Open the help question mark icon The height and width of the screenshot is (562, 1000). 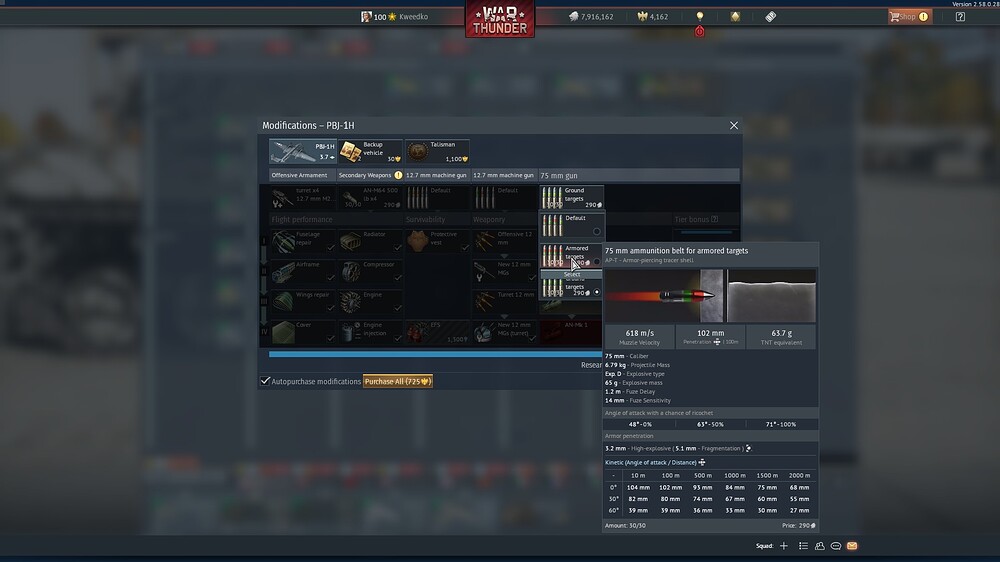point(960,17)
